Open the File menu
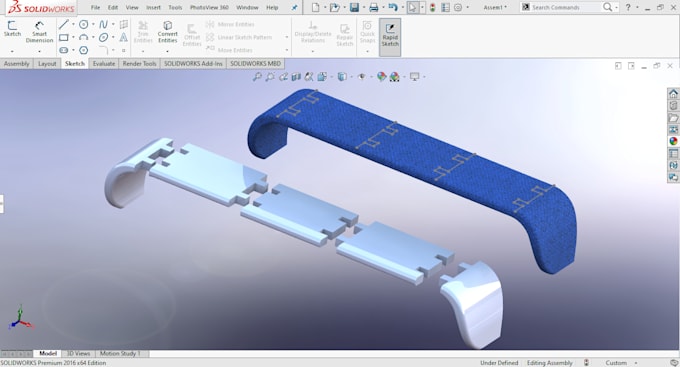This screenshot has height=367, width=680. click(95, 7)
